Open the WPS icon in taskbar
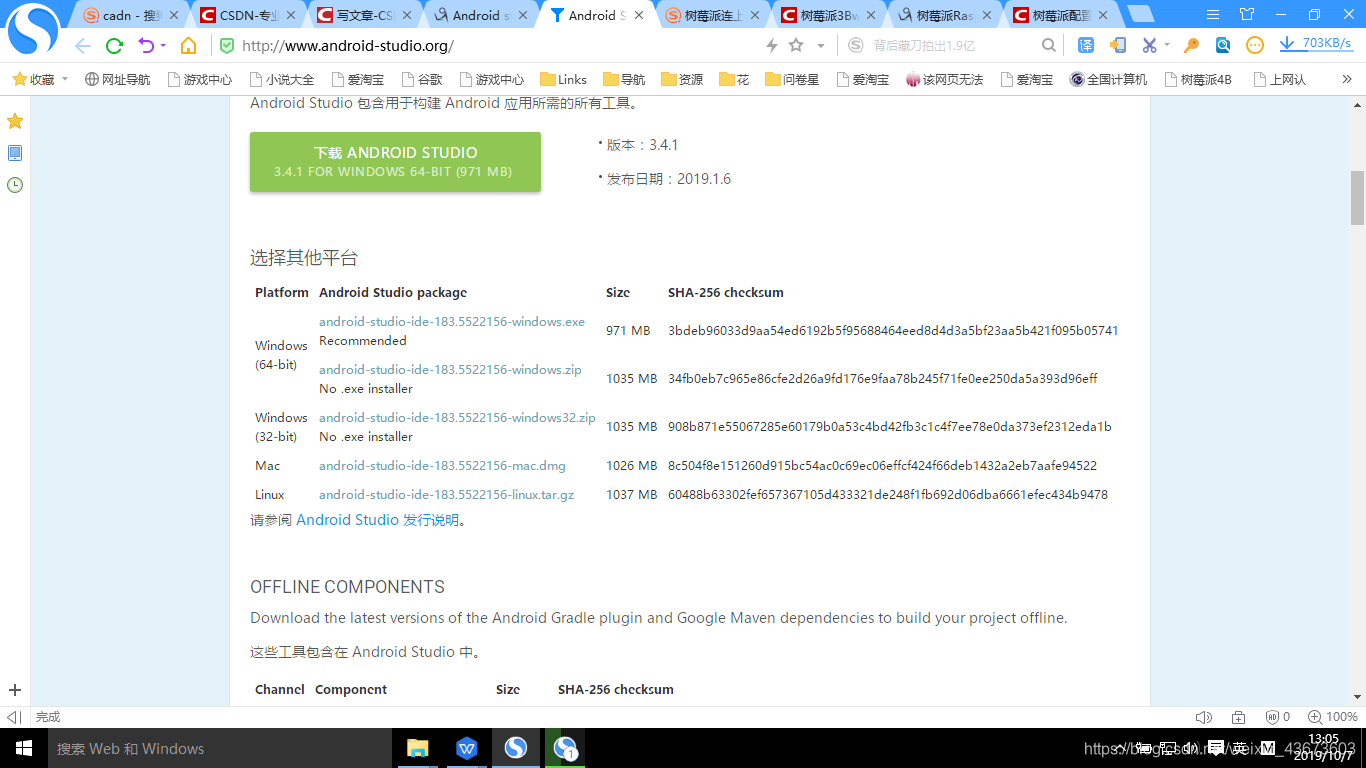This screenshot has height=768, width=1366. point(467,748)
